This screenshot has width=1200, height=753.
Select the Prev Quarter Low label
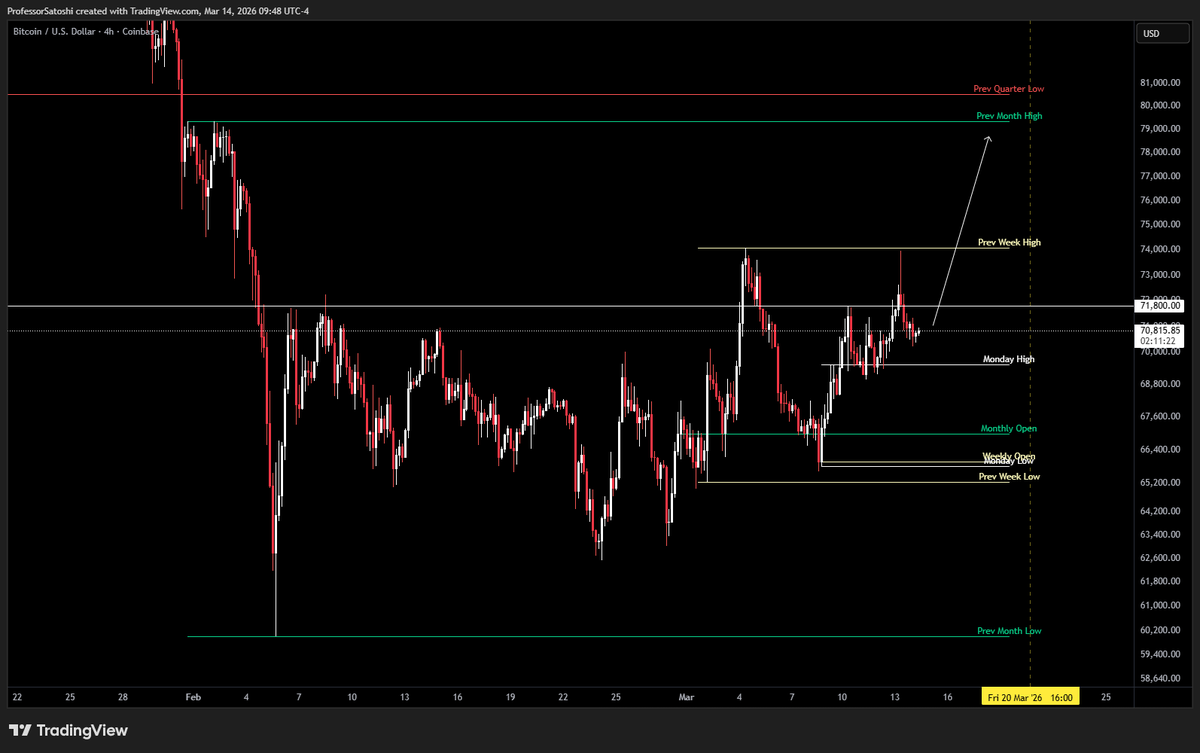(1009, 89)
